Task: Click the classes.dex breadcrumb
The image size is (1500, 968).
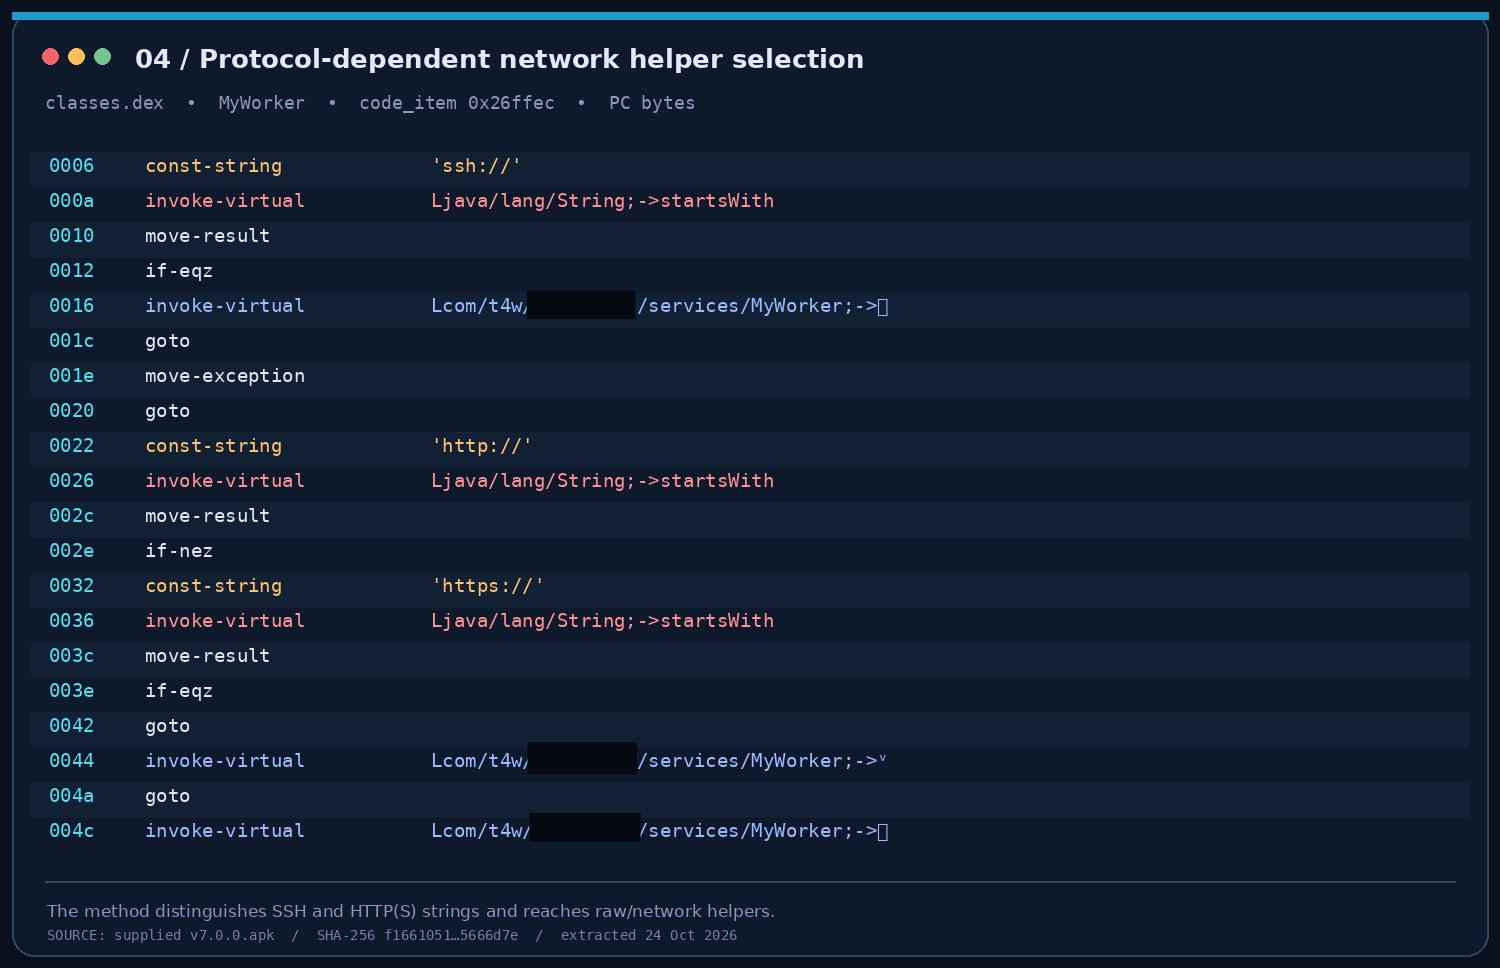Action: coord(104,103)
